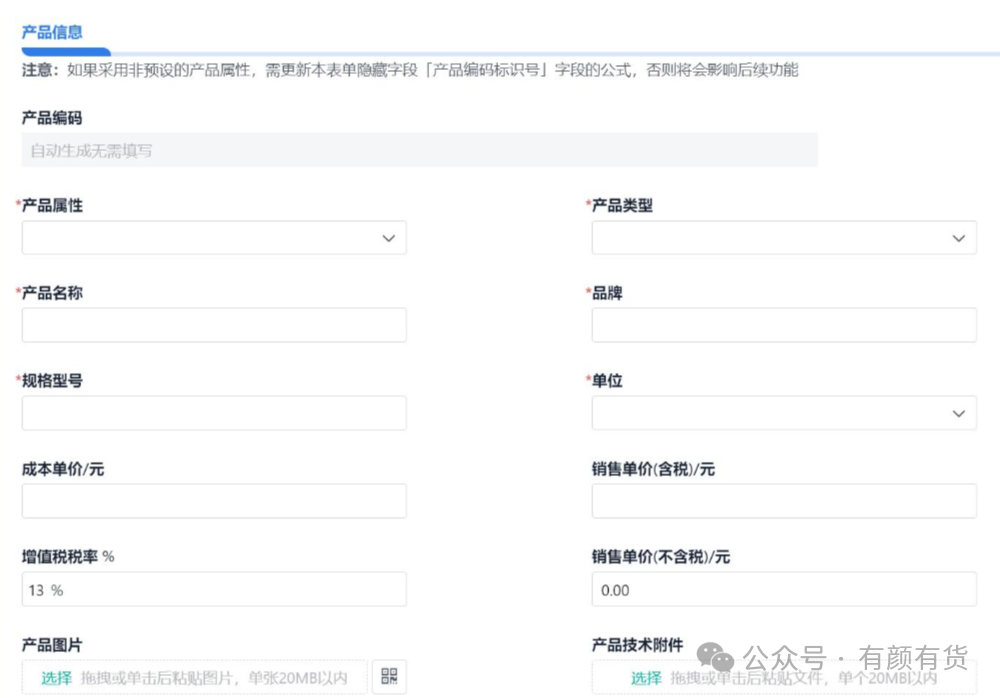This screenshot has height=698, width=1000.
Task: Open the 产品属性 select box
Action: click(200, 238)
